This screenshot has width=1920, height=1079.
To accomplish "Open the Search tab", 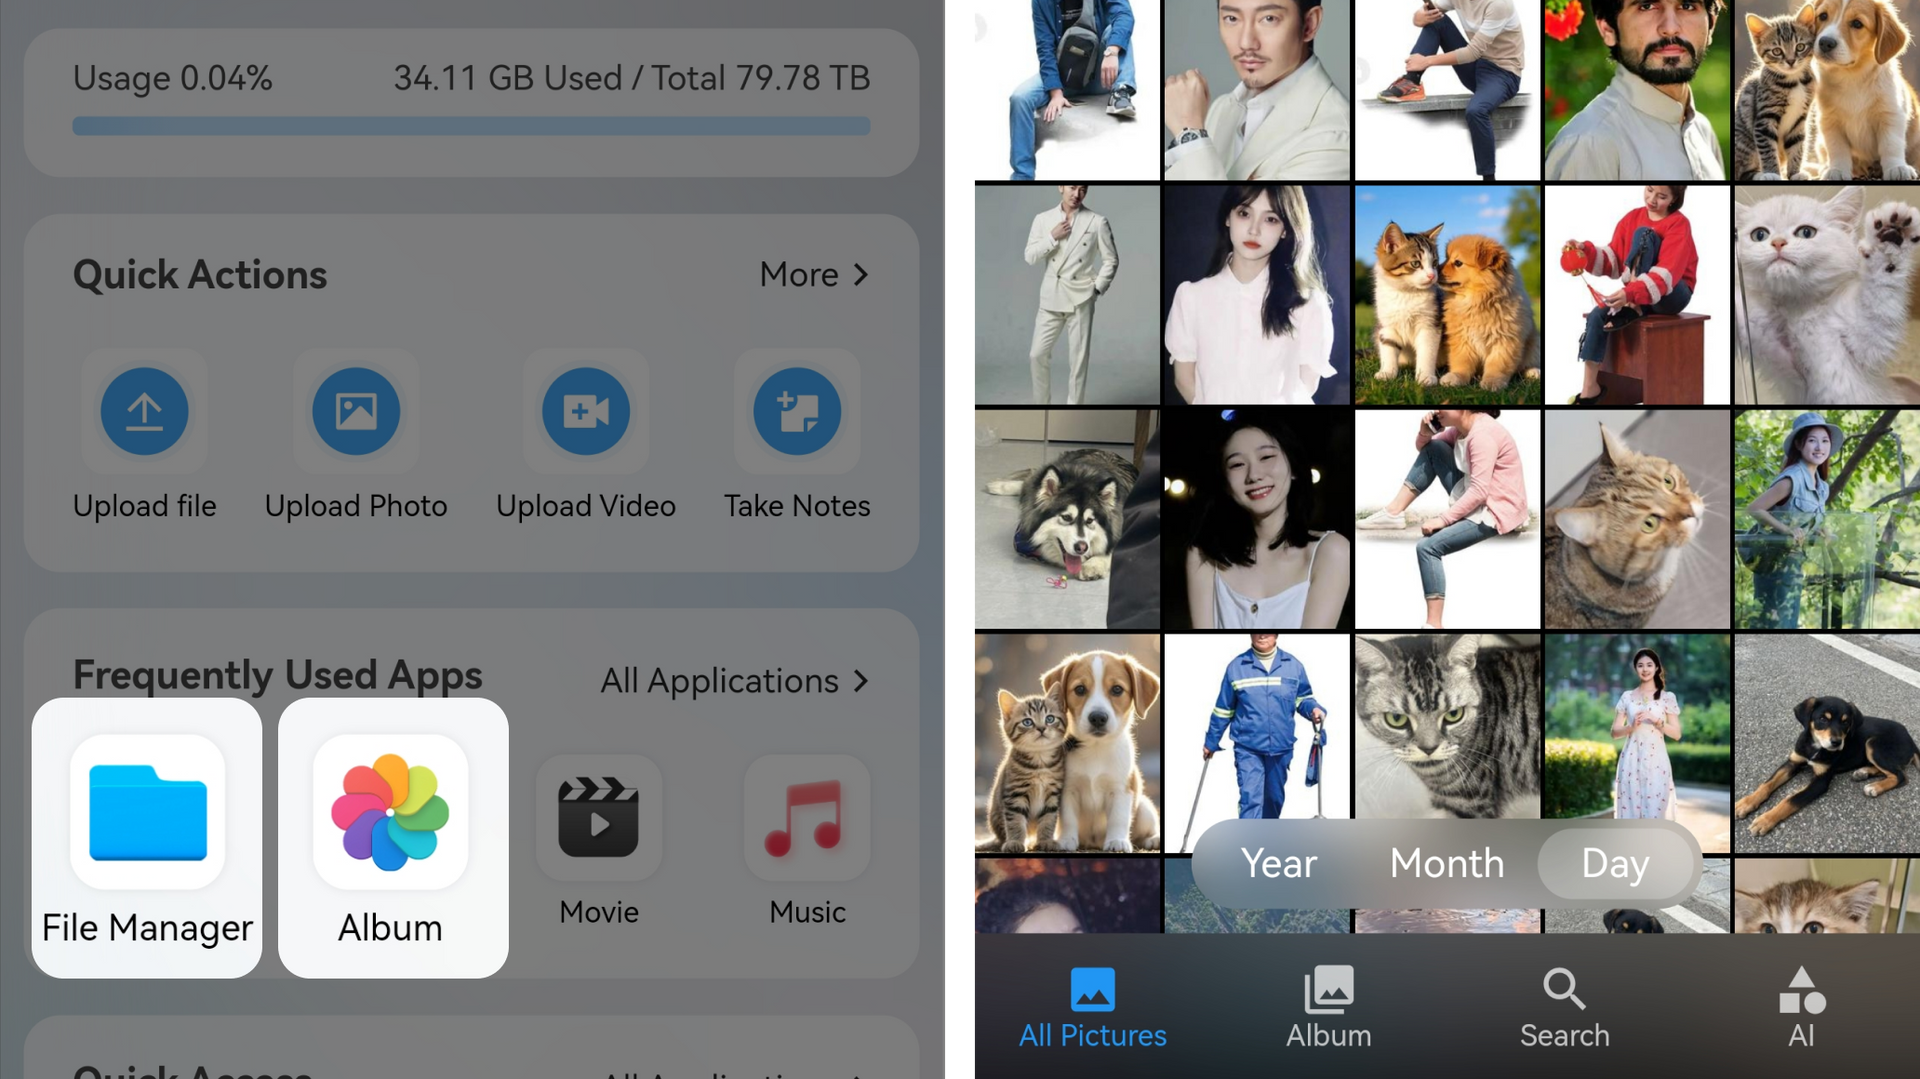I will click(1564, 1007).
